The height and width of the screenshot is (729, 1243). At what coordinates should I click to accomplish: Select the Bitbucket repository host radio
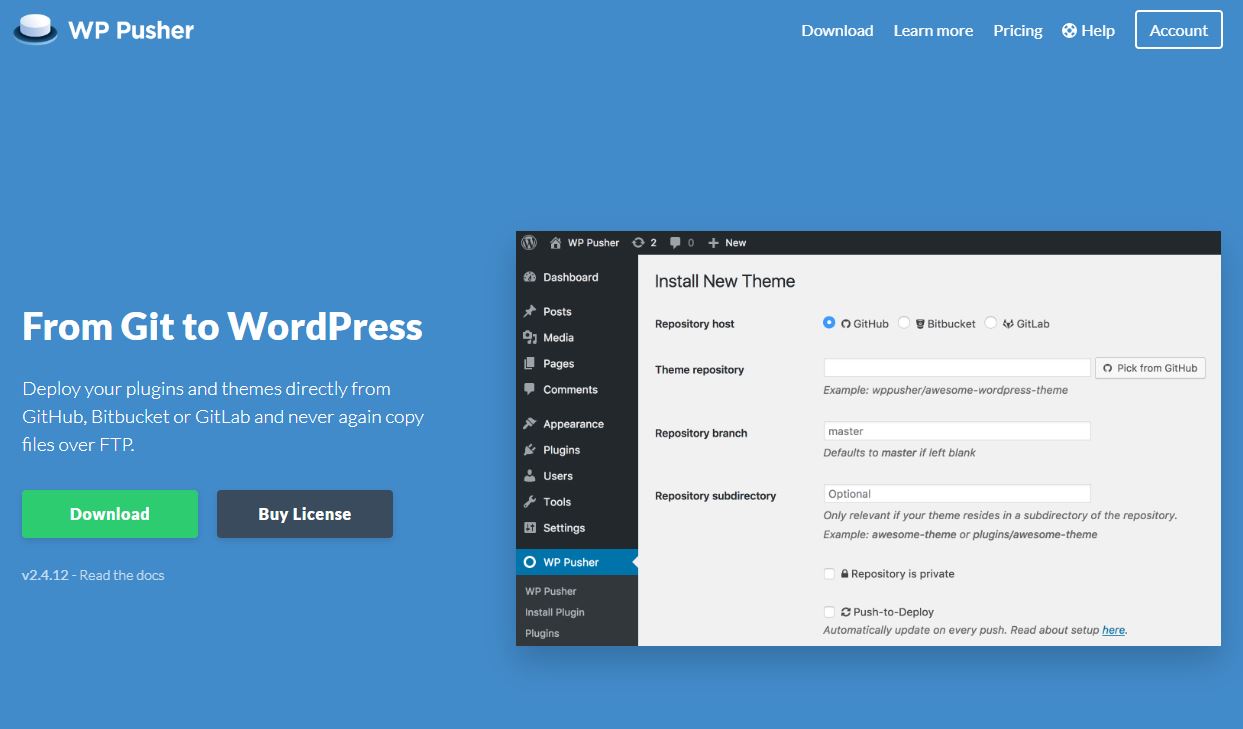click(x=904, y=323)
